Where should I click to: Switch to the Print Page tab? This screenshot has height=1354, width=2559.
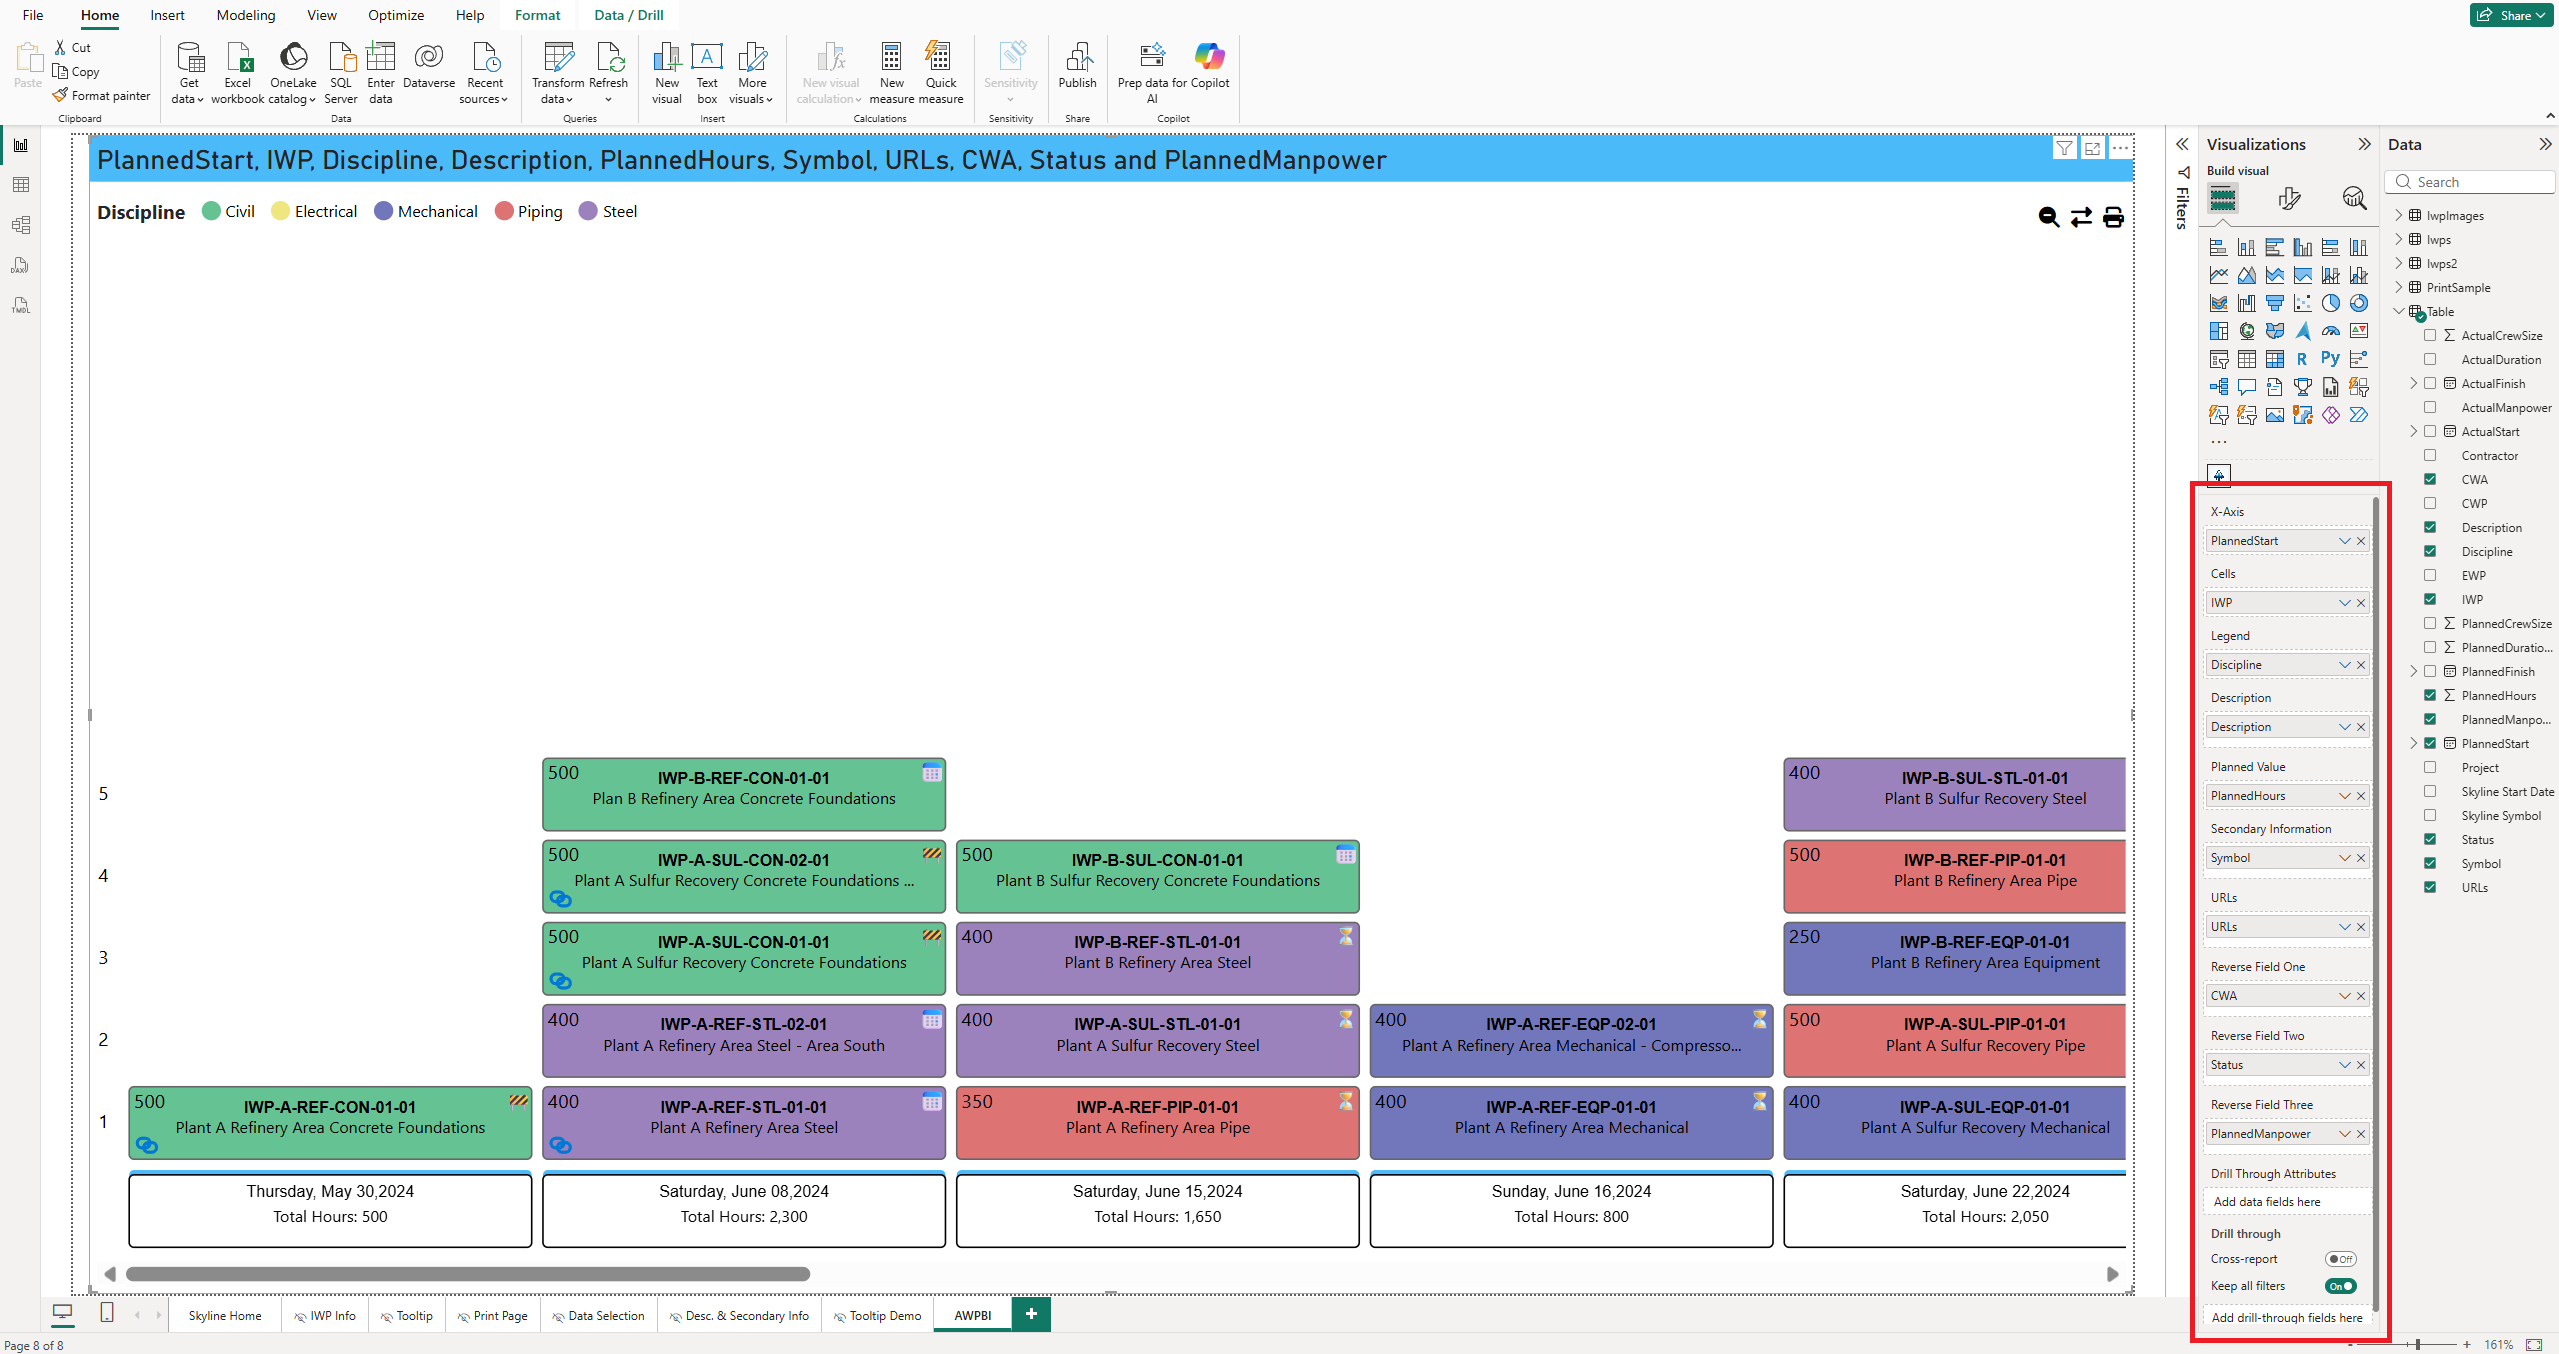[492, 1316]
